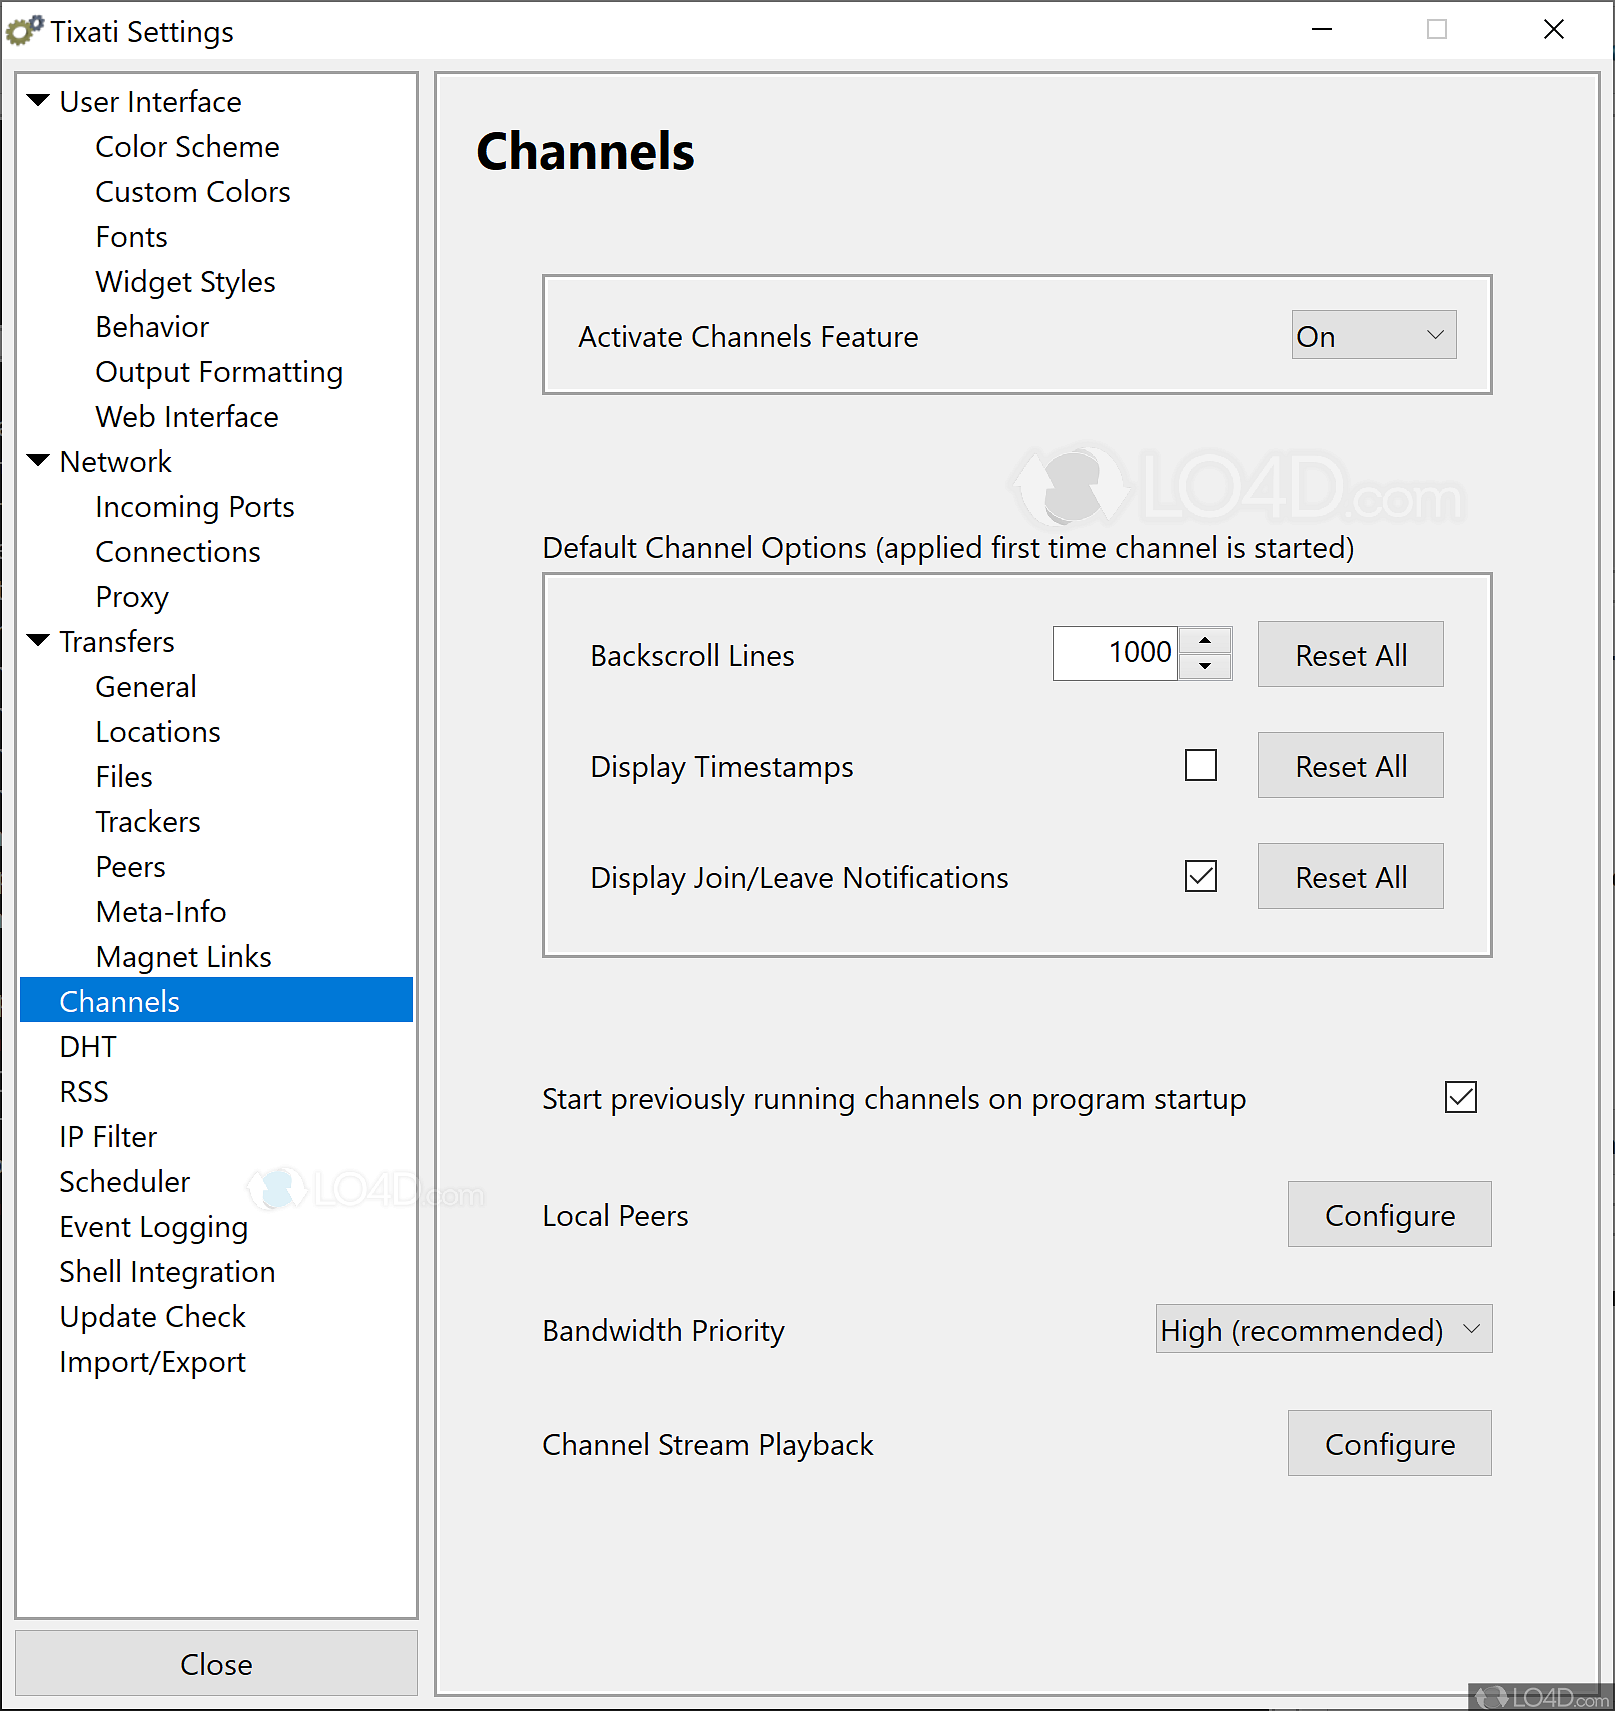Viewport: 1615px width, 1711px height.
Task: Configure Channel Stream Playback
Action: click(x=1389, y=1444)
